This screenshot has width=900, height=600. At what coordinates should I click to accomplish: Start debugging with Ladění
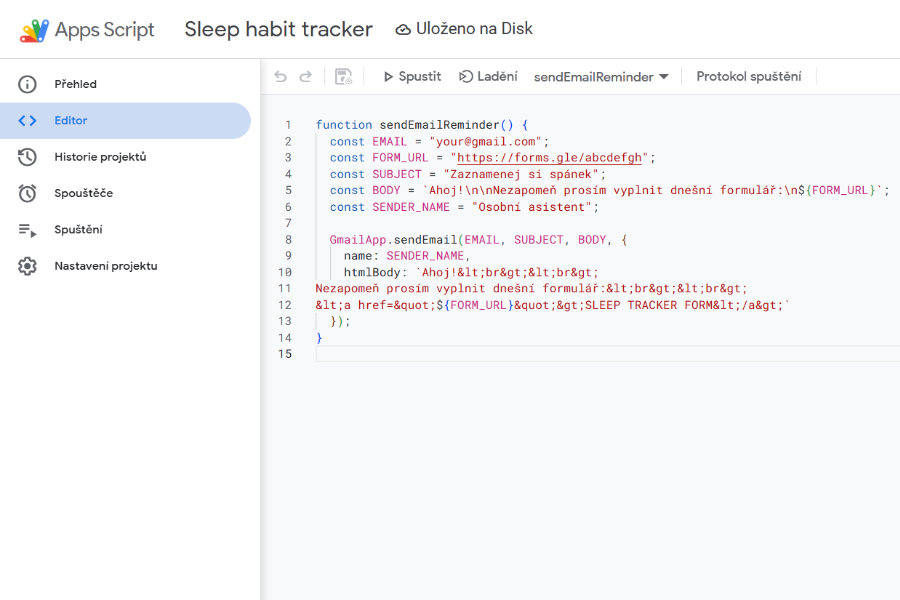(x=487, y=76)
